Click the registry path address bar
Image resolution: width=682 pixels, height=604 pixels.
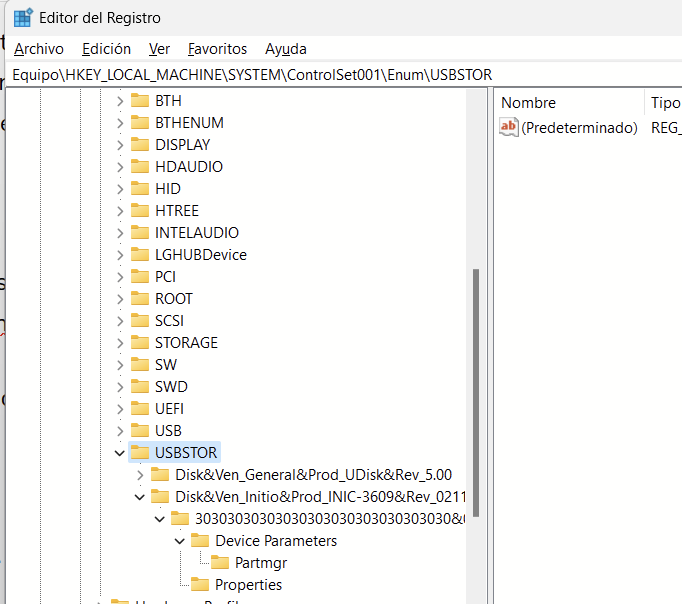click(x=340, y=75)
